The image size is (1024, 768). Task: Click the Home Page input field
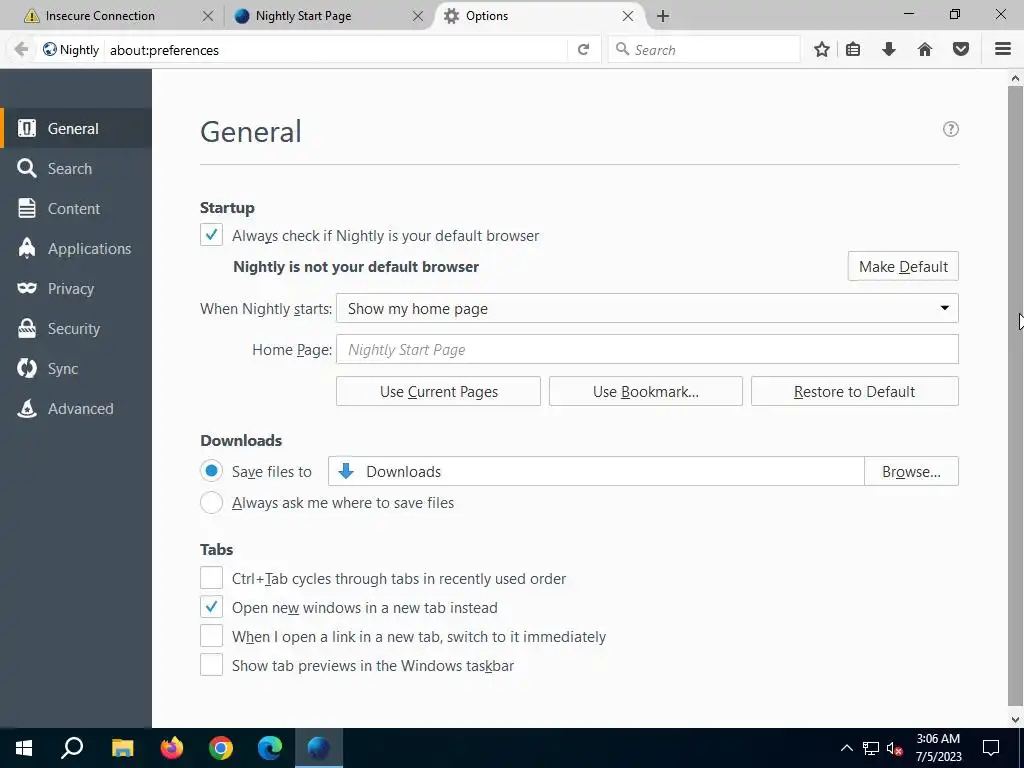pos(647,349)
